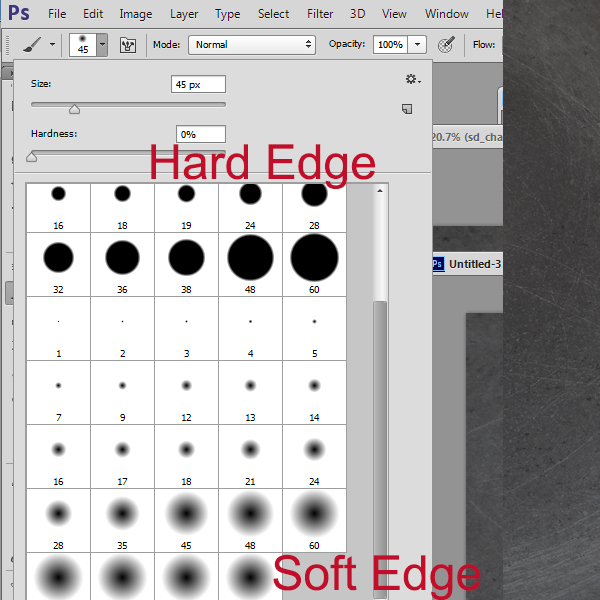Toggle pressure for opacity icon

point(447,45)
